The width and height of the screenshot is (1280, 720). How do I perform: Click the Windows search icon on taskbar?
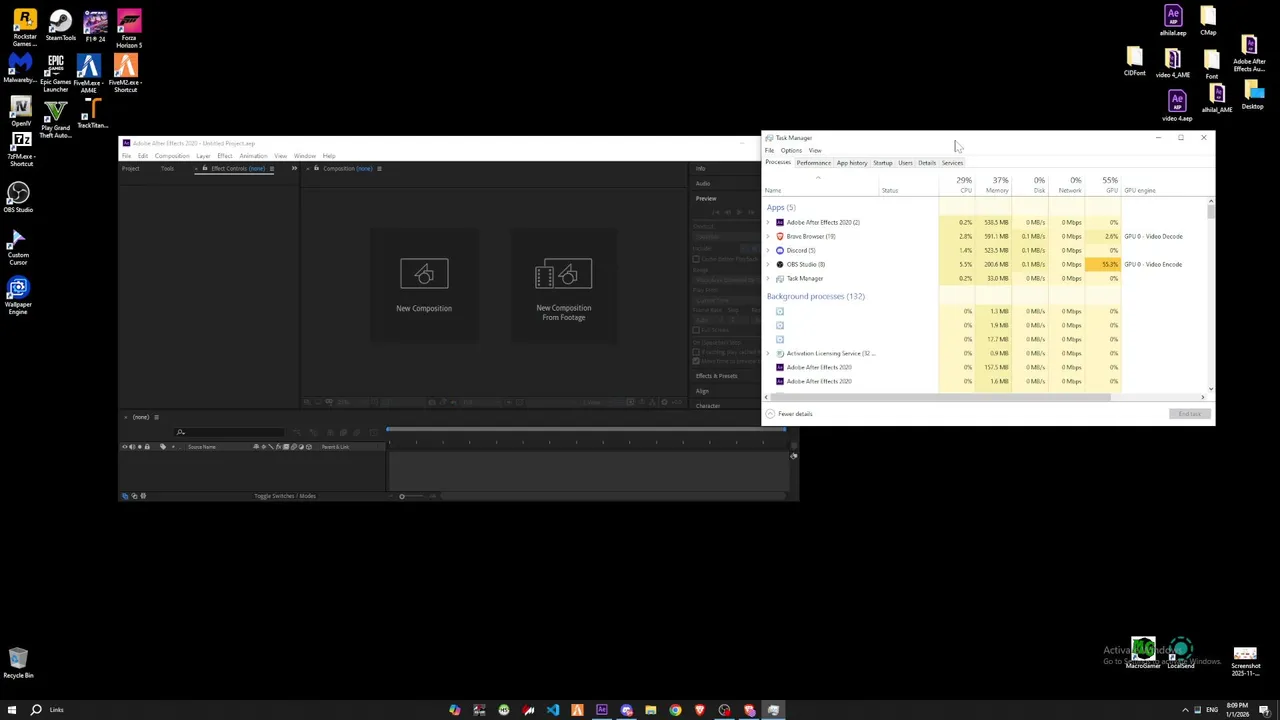36,710
